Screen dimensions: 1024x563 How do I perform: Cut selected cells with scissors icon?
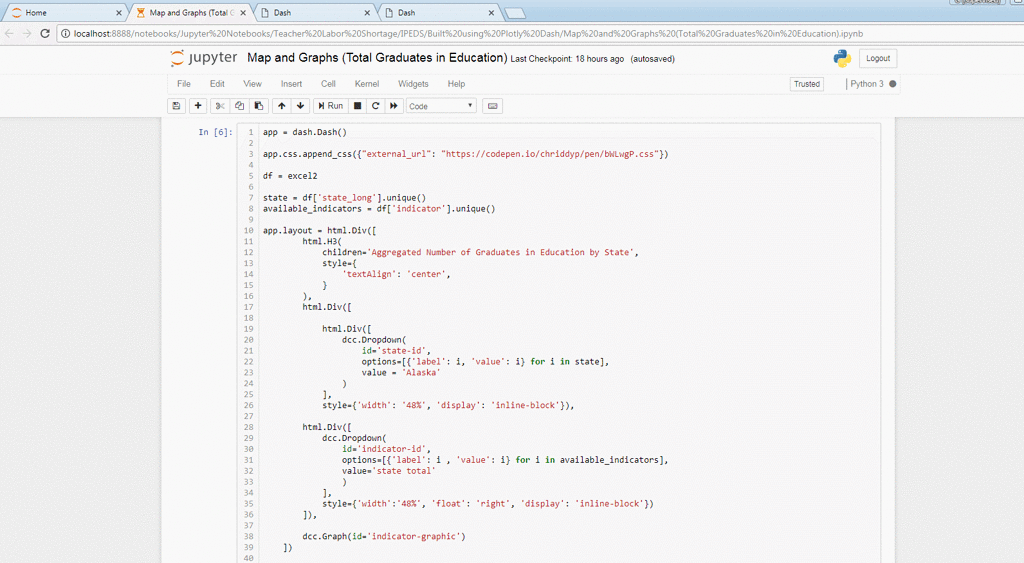220,106
